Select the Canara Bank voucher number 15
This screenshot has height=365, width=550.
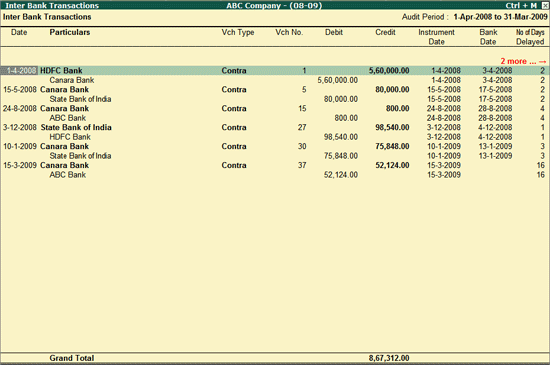coord(275,108)
